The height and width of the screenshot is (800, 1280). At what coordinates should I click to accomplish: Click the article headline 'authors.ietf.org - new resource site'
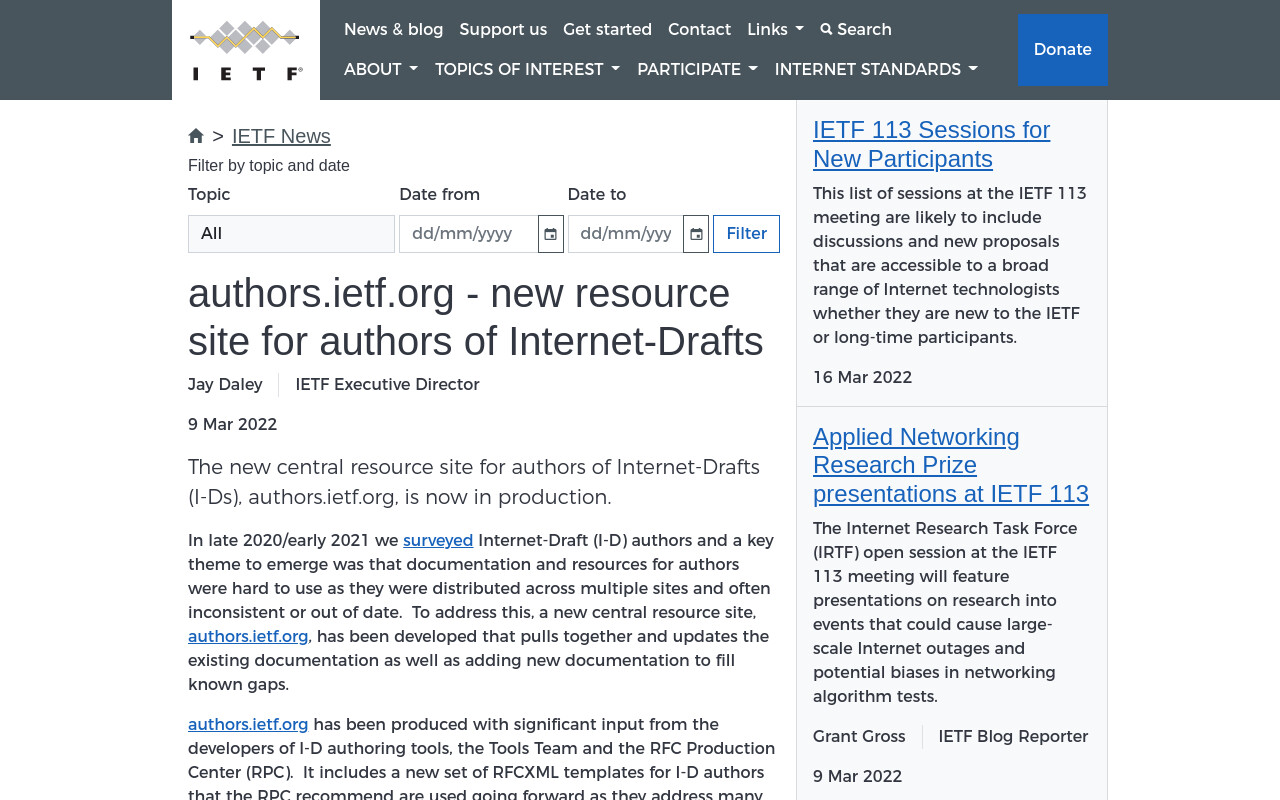pos(476,317)
